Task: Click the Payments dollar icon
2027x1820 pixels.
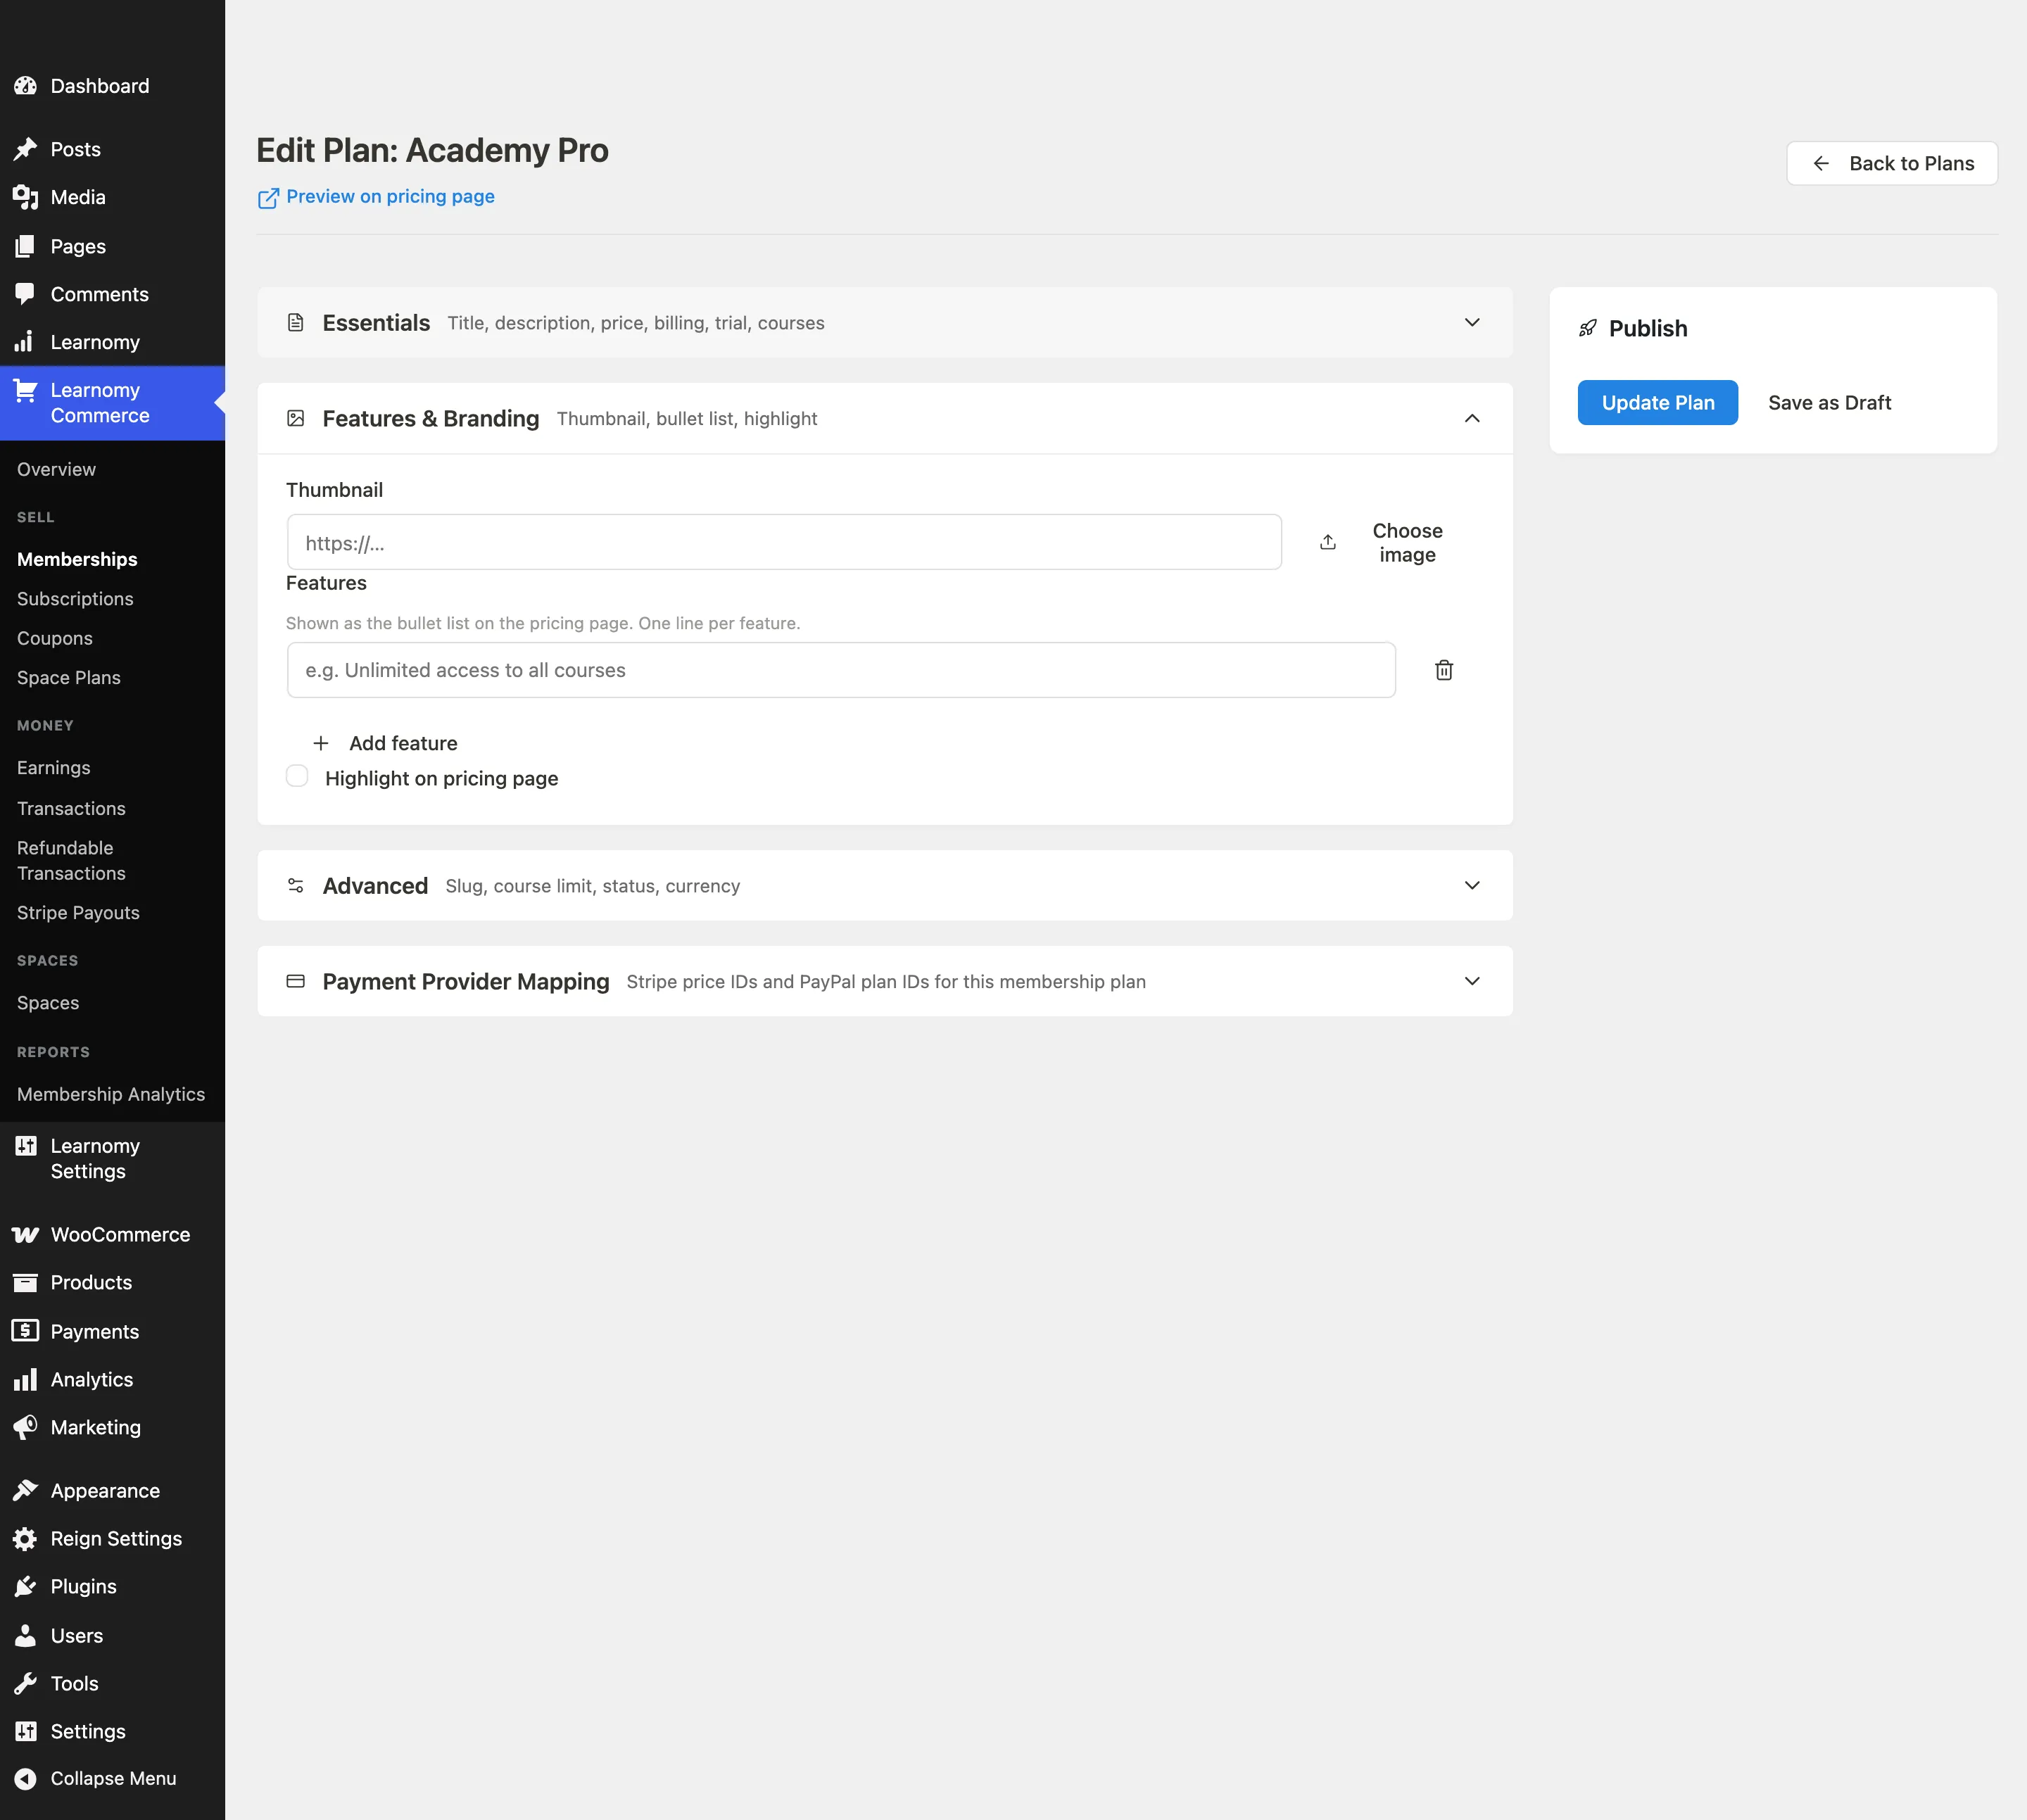Action: [25, 1331]
